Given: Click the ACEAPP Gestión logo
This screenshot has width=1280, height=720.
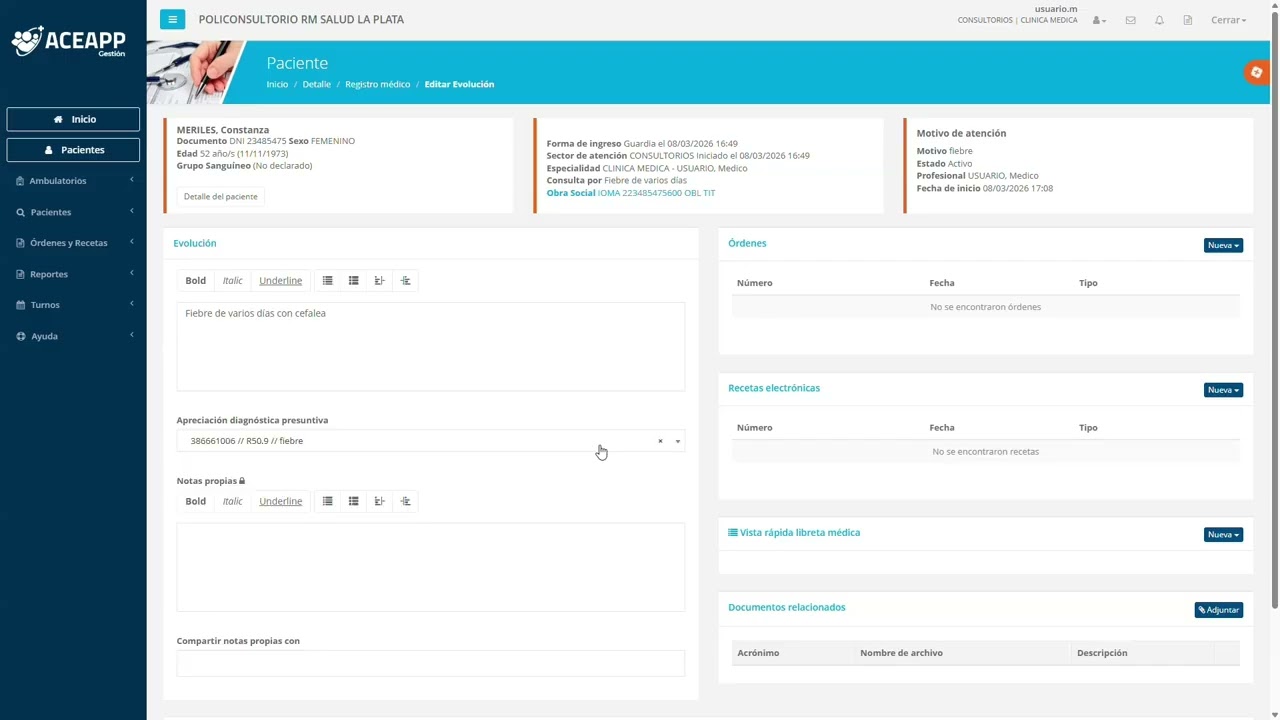Looking at the screenshot, I should point(69,42).
